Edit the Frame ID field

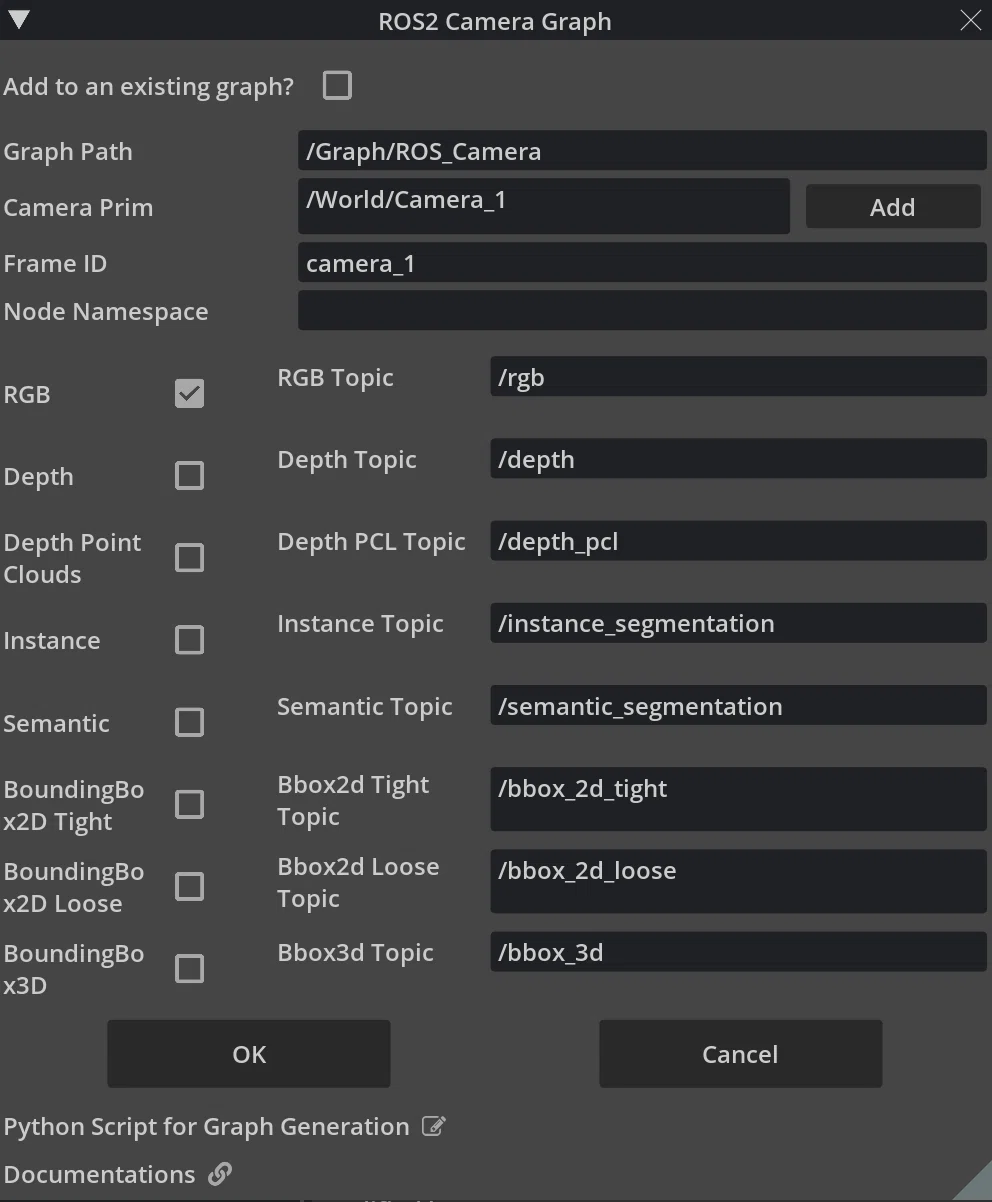(642, 263)
